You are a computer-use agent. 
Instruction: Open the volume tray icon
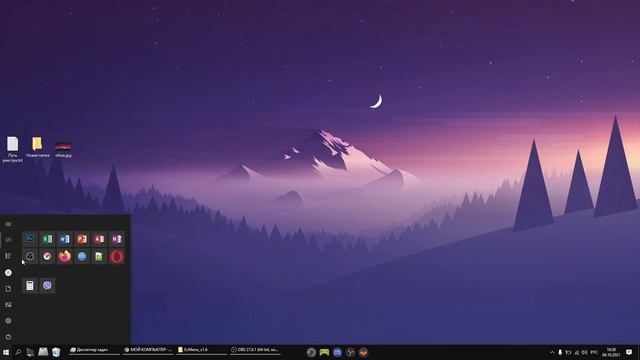click(584, 352)
